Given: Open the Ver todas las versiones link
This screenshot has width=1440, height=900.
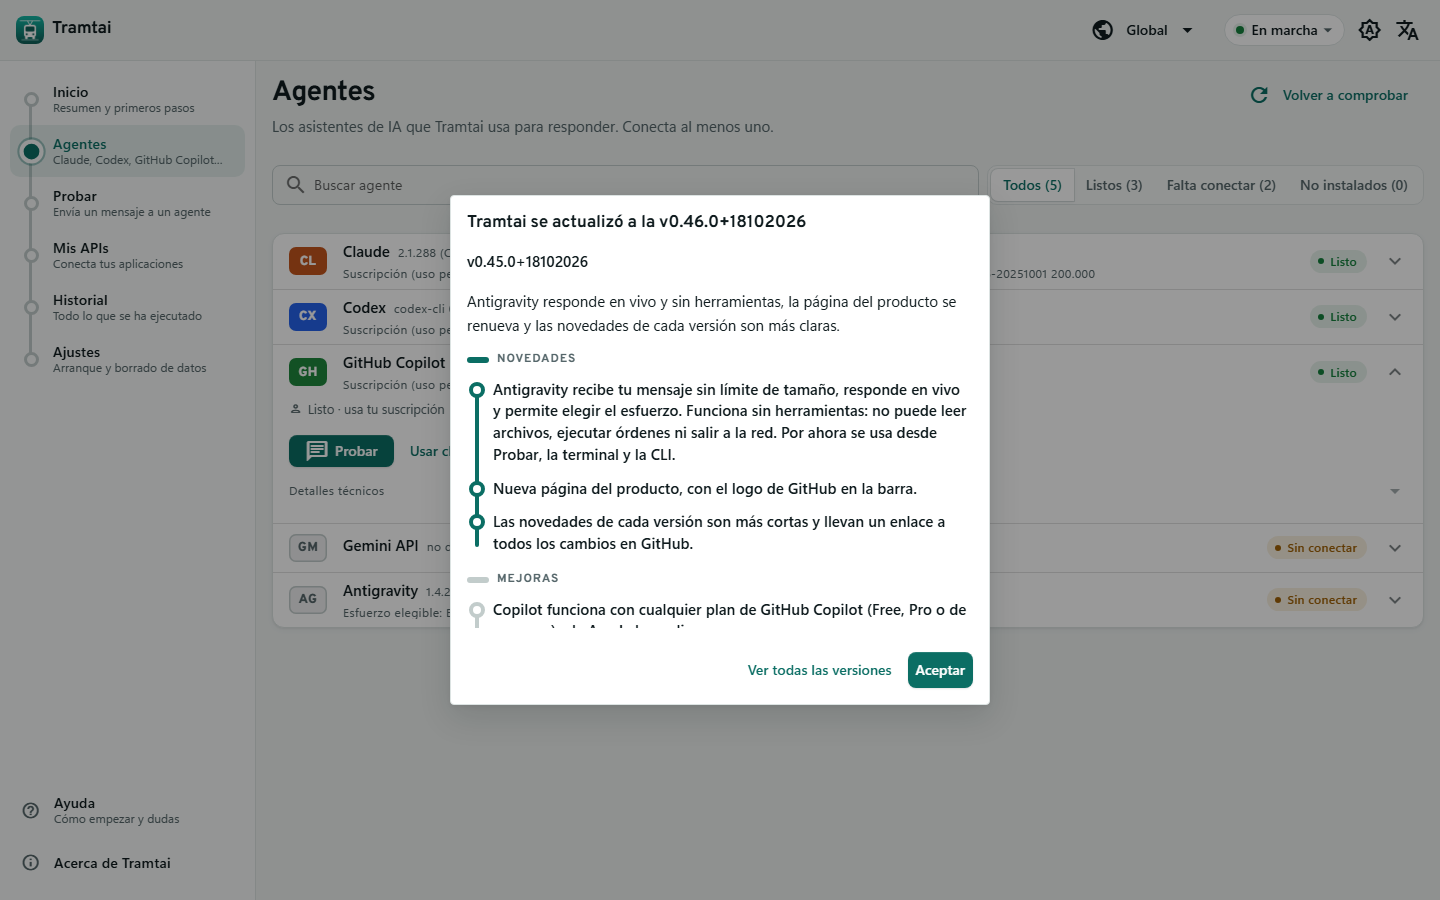Looking at the screenshot, I should 820,670.
